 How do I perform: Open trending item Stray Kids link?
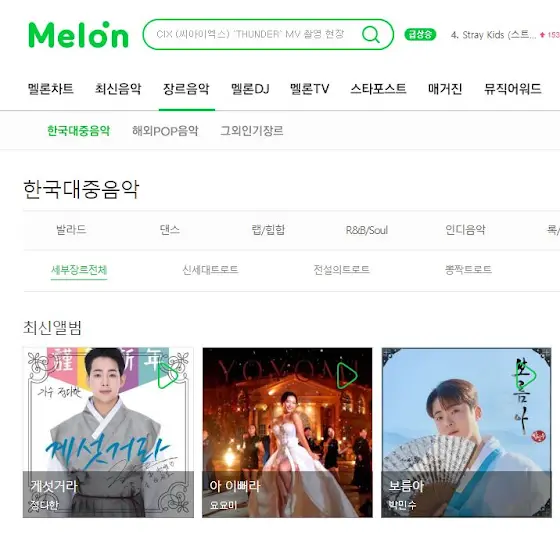pos(493,35)
